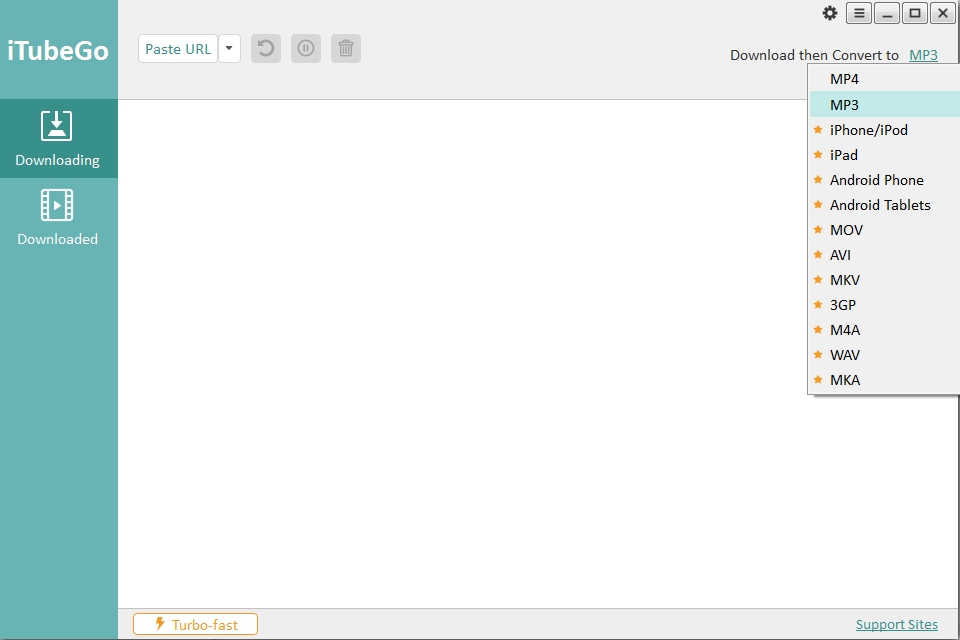Select MOV from the format list

(x=884, y=230)
